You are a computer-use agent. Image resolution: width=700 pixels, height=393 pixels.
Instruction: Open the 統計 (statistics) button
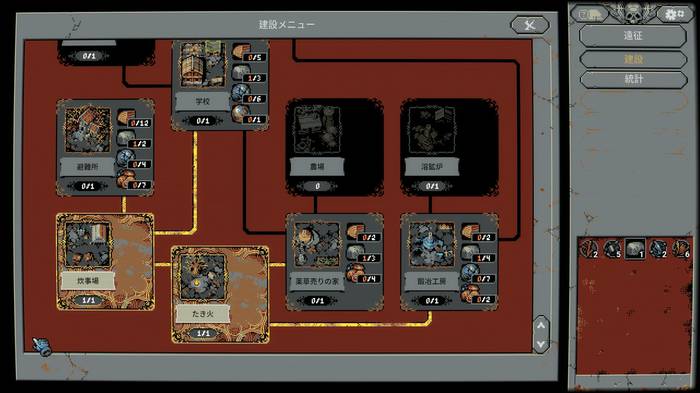point(633,79)
